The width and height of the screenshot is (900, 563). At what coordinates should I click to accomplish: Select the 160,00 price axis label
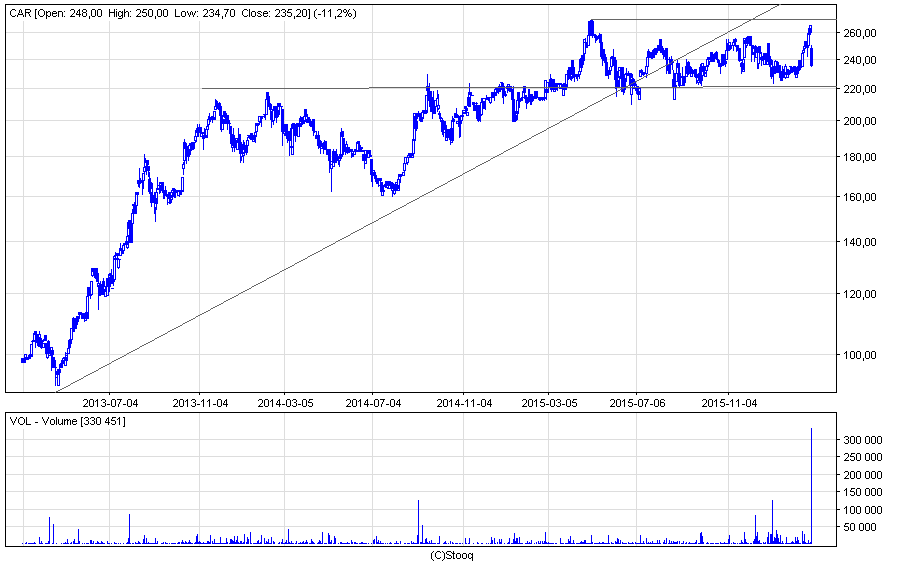point(860,197)
